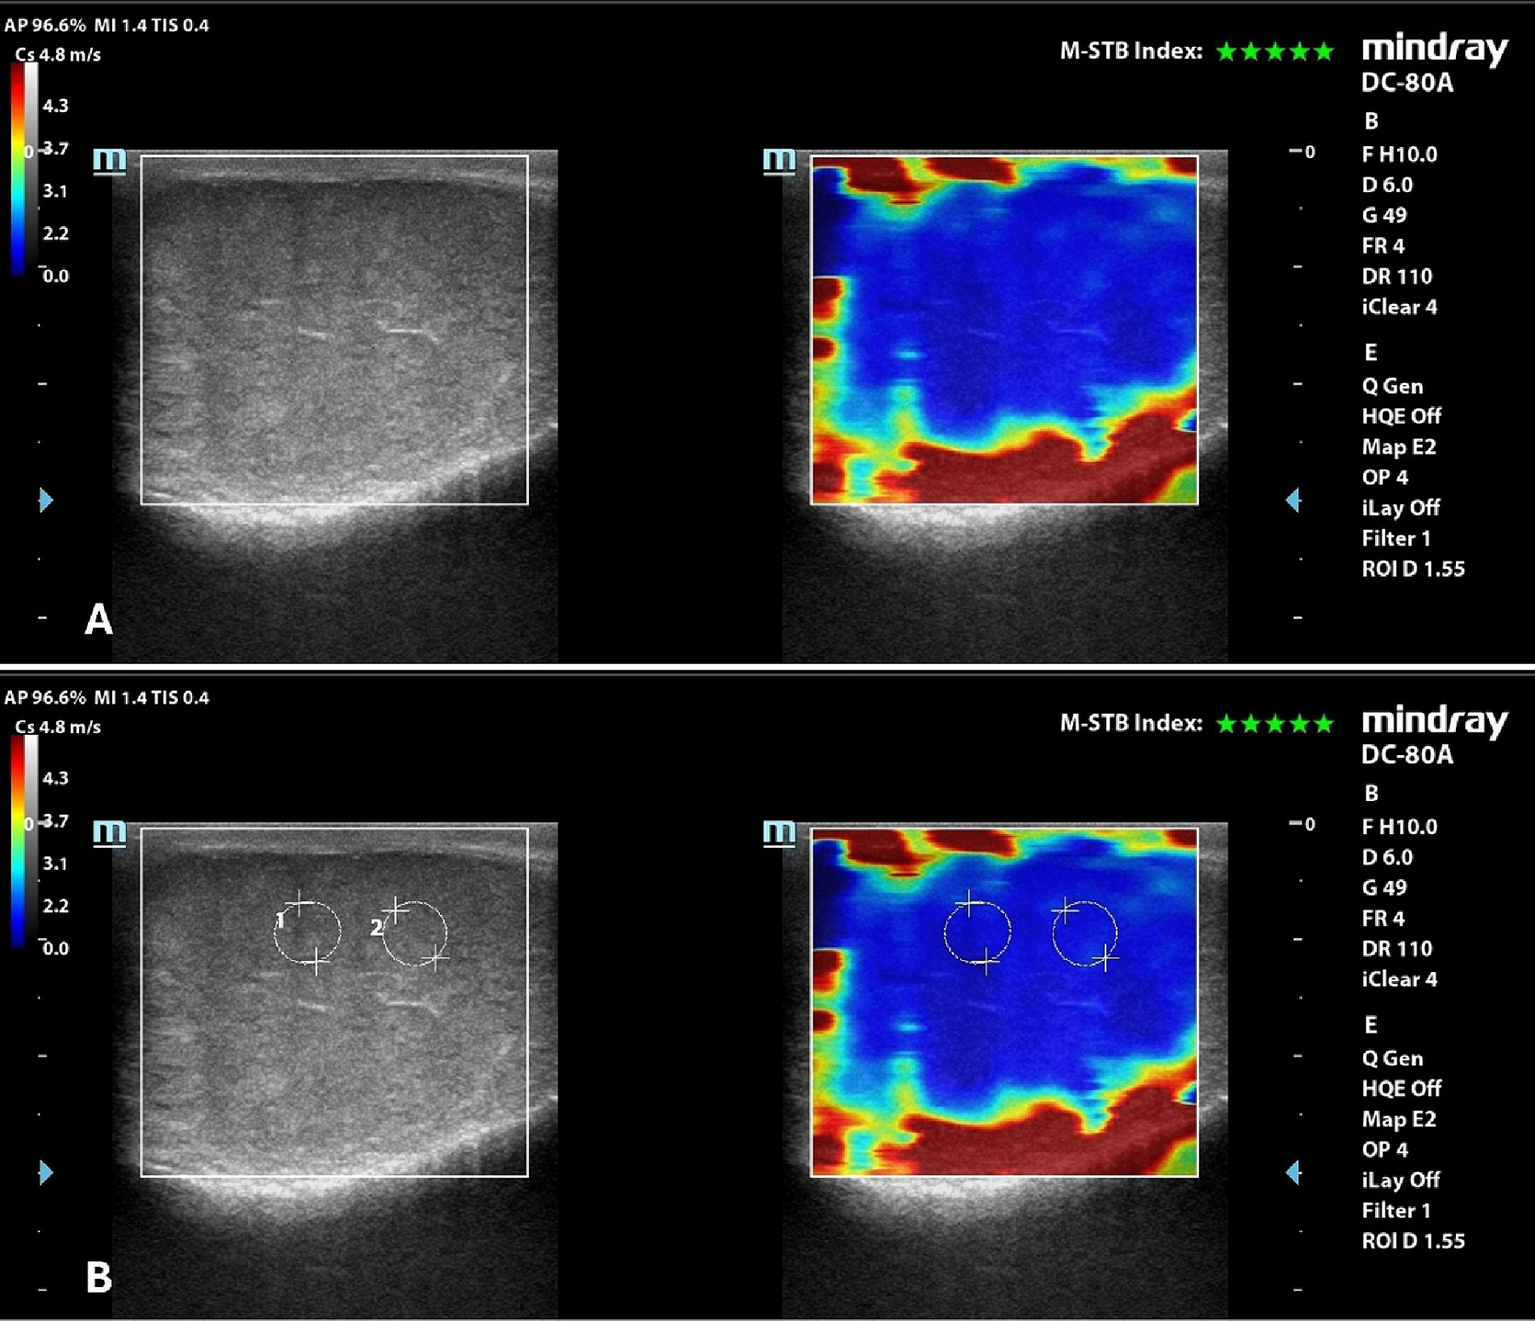1535x1321 pixels.
Task: Toggle "iLay Off" setting in panel B
Action: [1400, 1180]
